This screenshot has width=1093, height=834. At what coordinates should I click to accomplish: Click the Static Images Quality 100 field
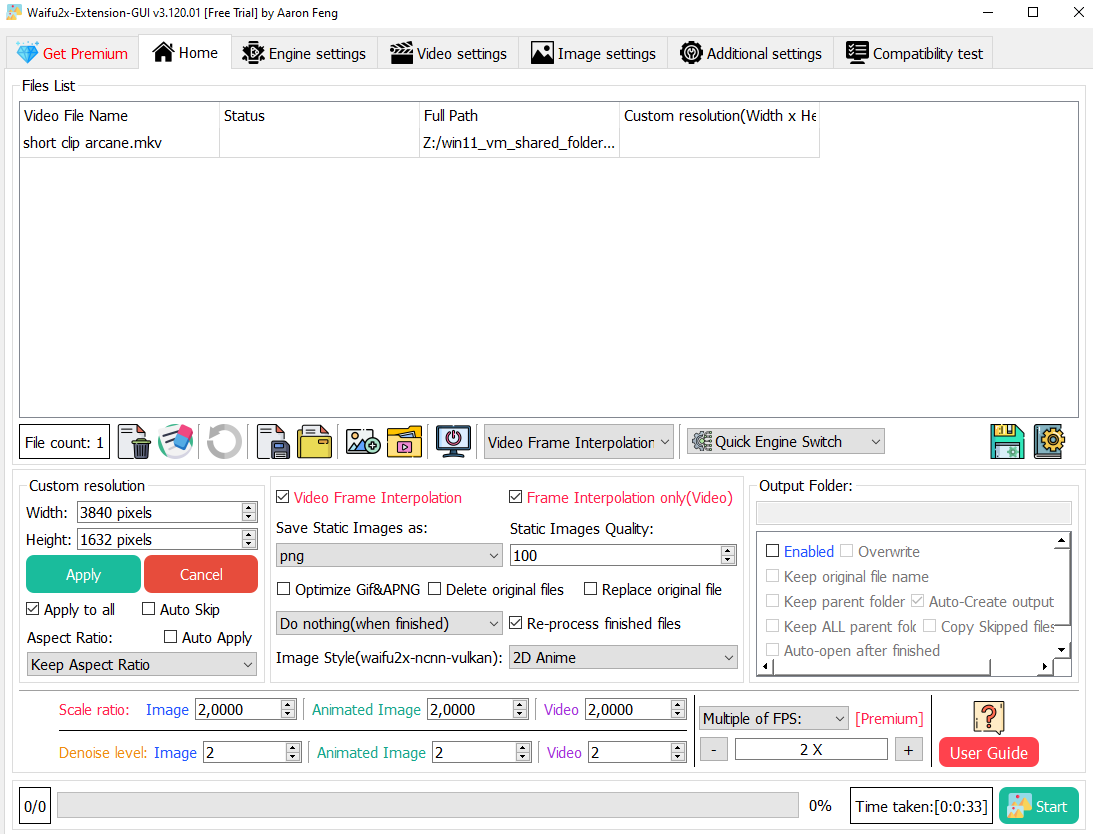click(623, 556)
